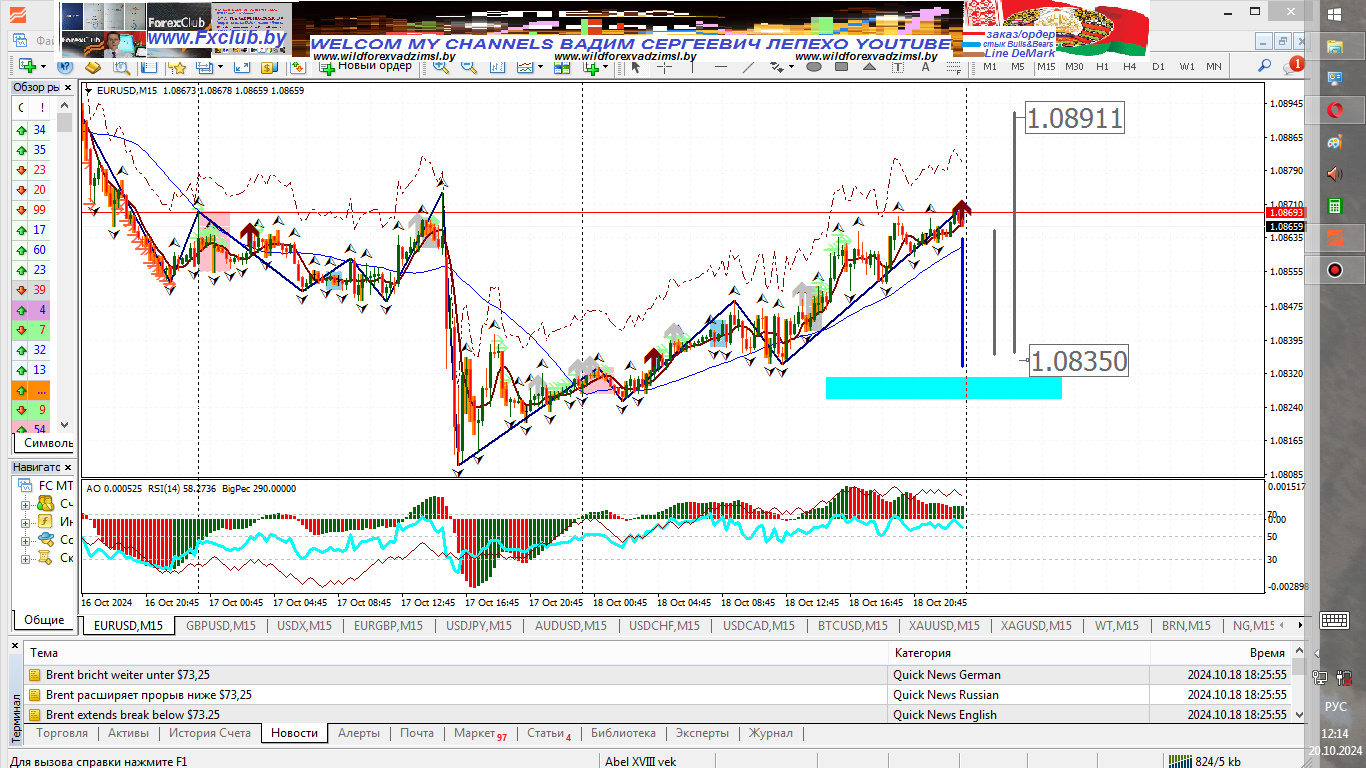The height and width of the screenshot is (768, 1366).
Task: Open the green-plus icon dropdown arrow
Action: 607,66
